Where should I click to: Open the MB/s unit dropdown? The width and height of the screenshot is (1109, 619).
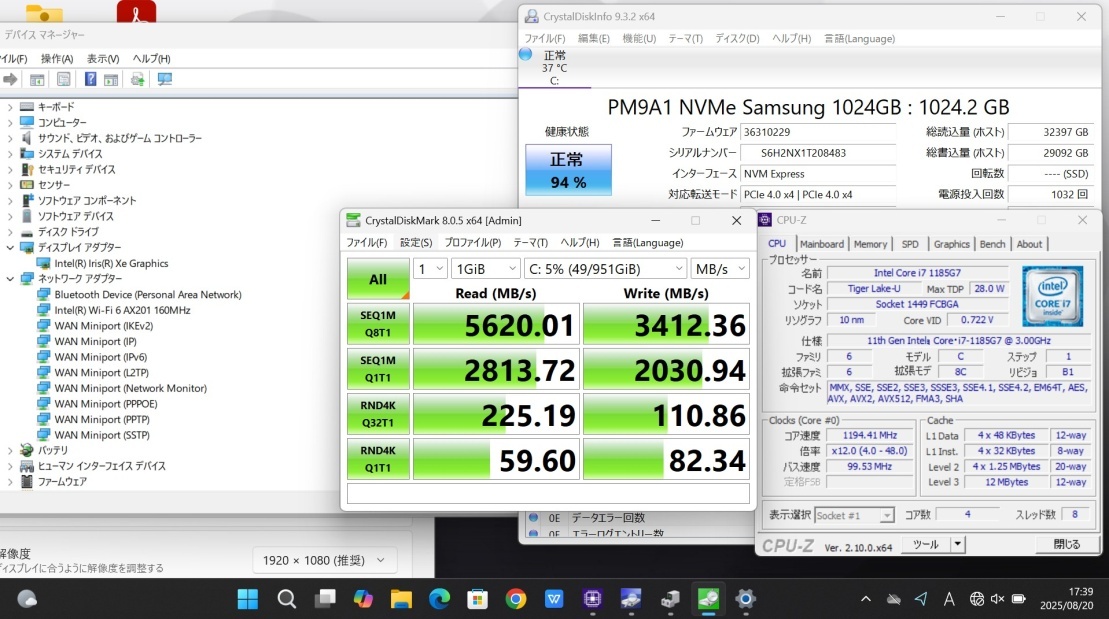(x=719, y=269)
